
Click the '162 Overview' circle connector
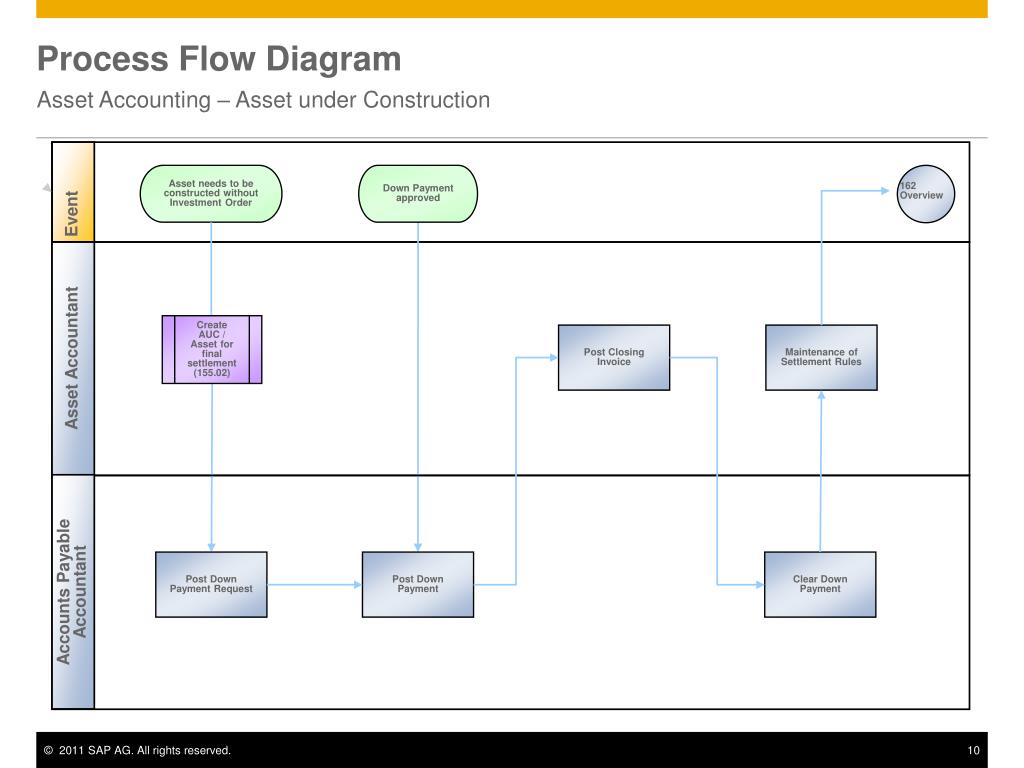pyautogui.click(x=925, y=194)
